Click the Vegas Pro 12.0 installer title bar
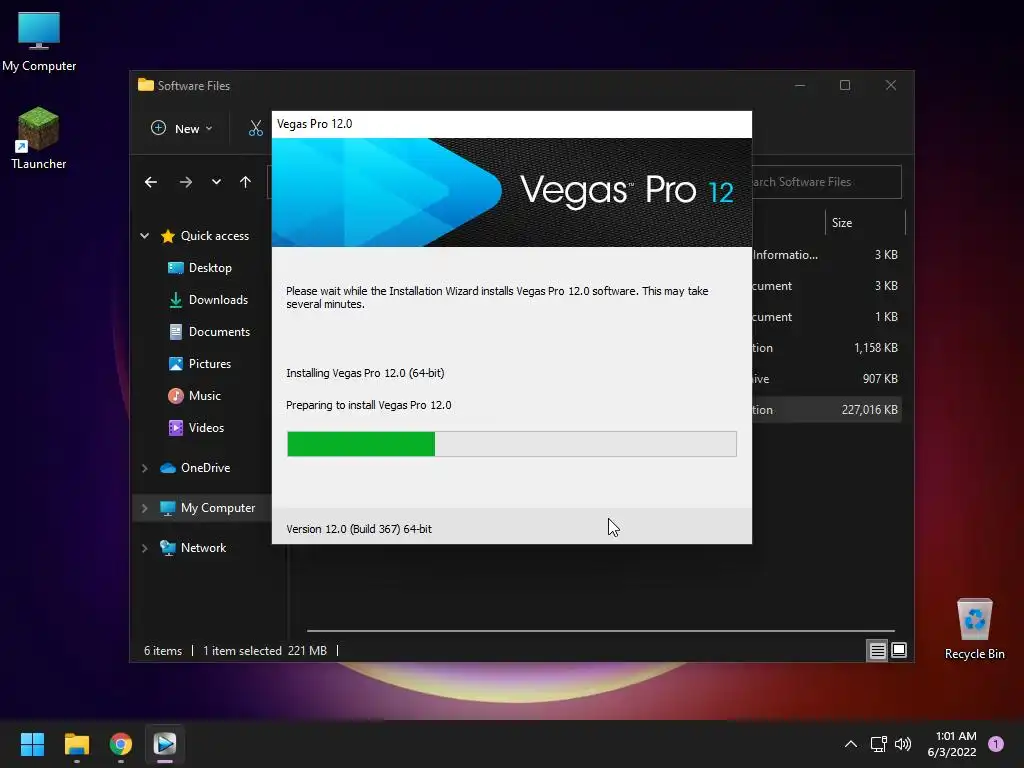The height and width of the screenshot is (768, 1024). click(x=512, y=124)
